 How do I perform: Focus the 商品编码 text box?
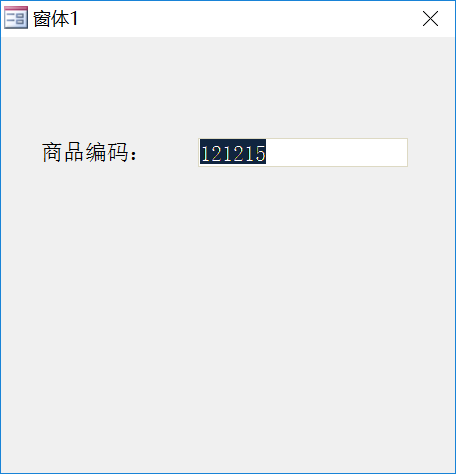[303, 152]
